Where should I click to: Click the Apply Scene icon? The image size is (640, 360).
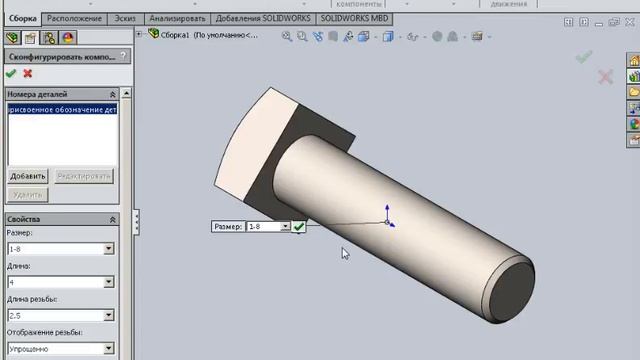452,36
